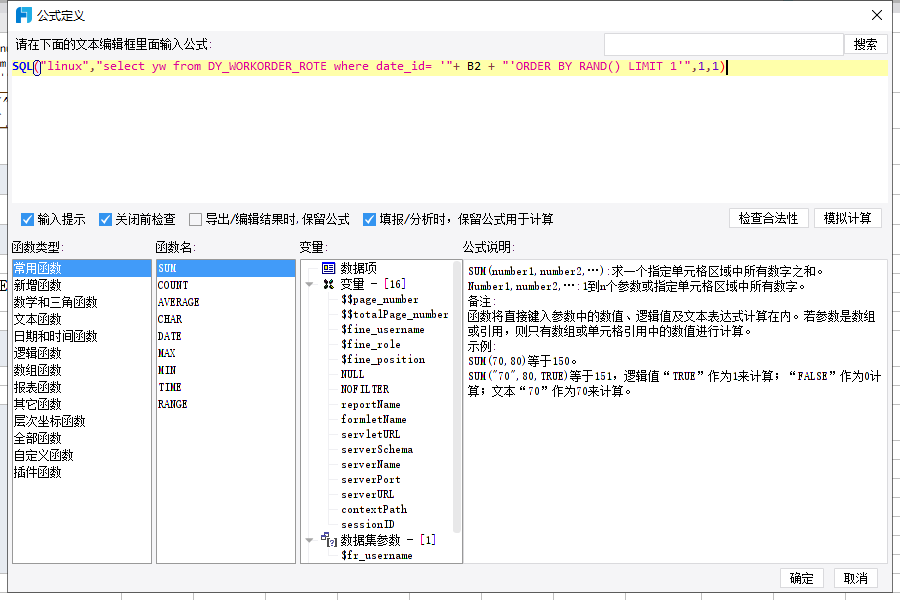Click the 检查合法性 button
The width and height of the screenshot is (900, 600).
768,218
